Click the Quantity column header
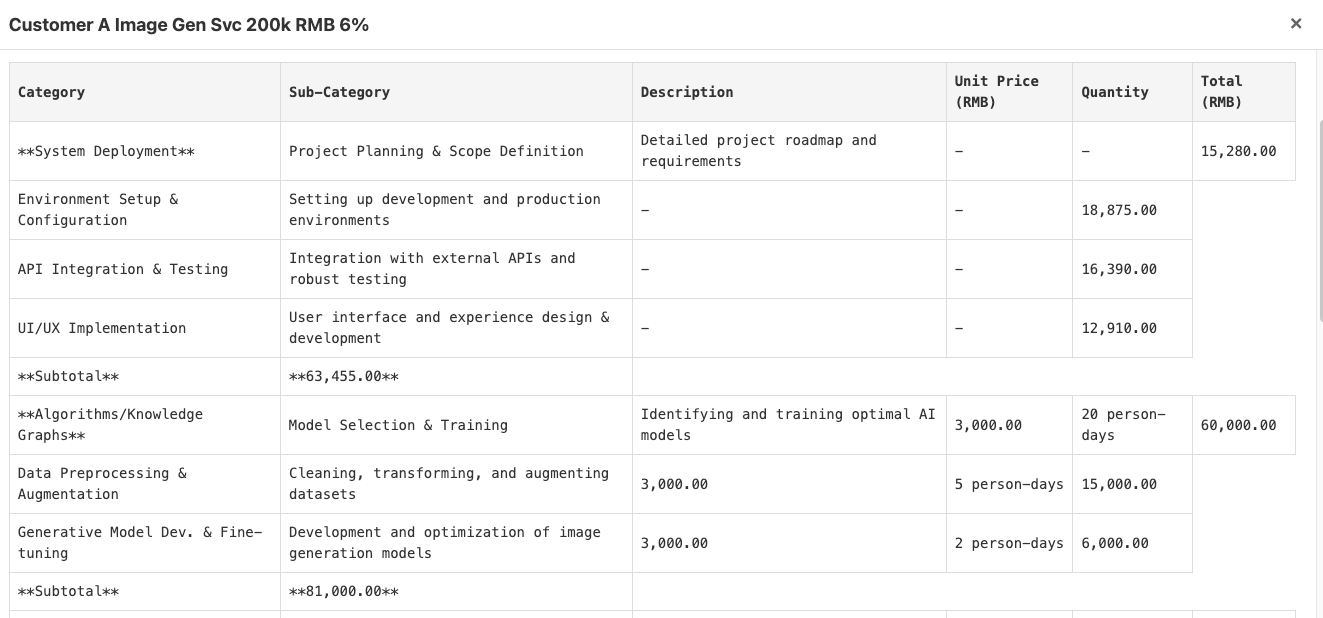The width and height of the screenshot is (1323, 618). [x=1115, y=92]
